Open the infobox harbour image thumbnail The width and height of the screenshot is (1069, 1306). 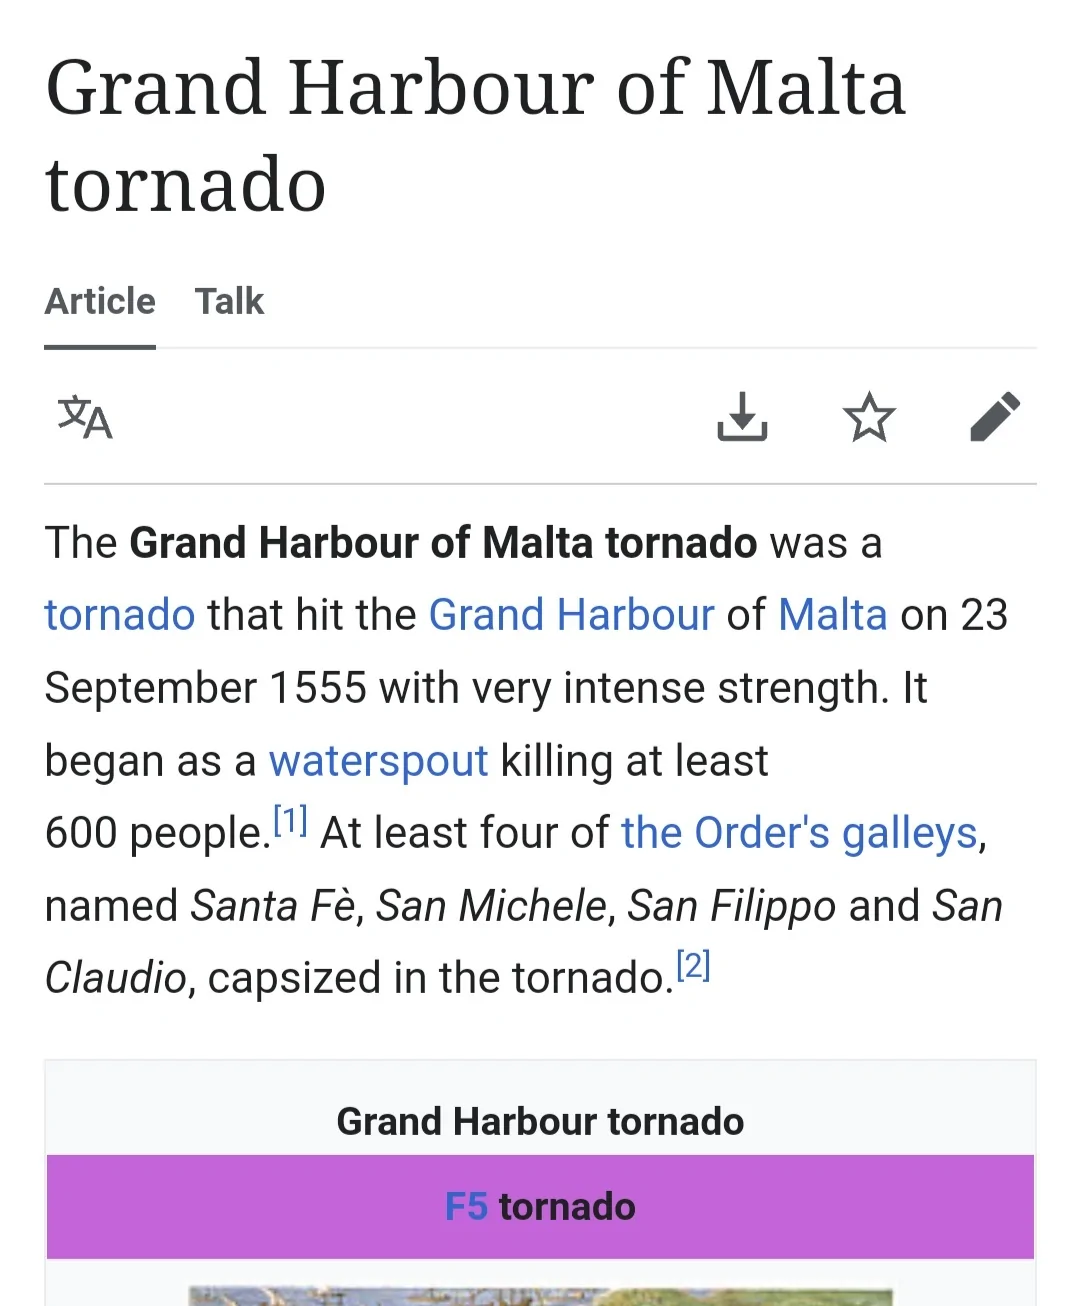pyautogui.click(x=540, y=1296)
